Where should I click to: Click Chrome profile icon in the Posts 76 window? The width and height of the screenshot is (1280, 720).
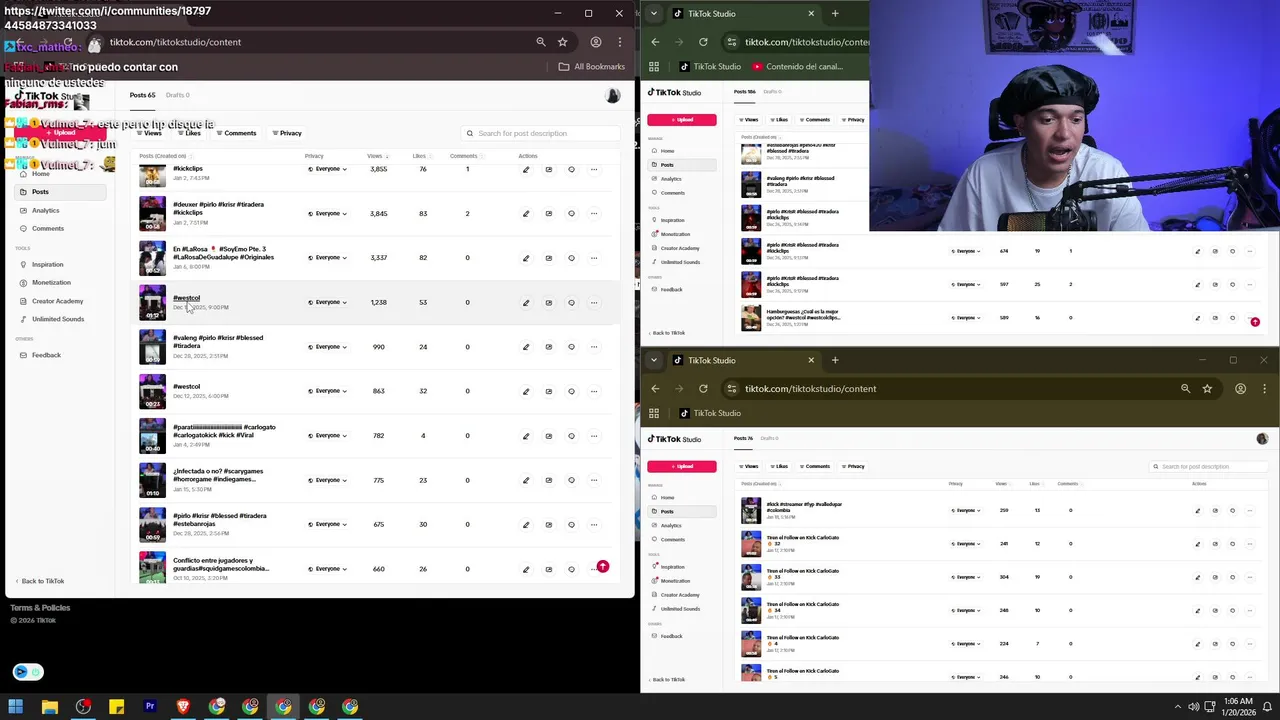tap(1240, 389)
